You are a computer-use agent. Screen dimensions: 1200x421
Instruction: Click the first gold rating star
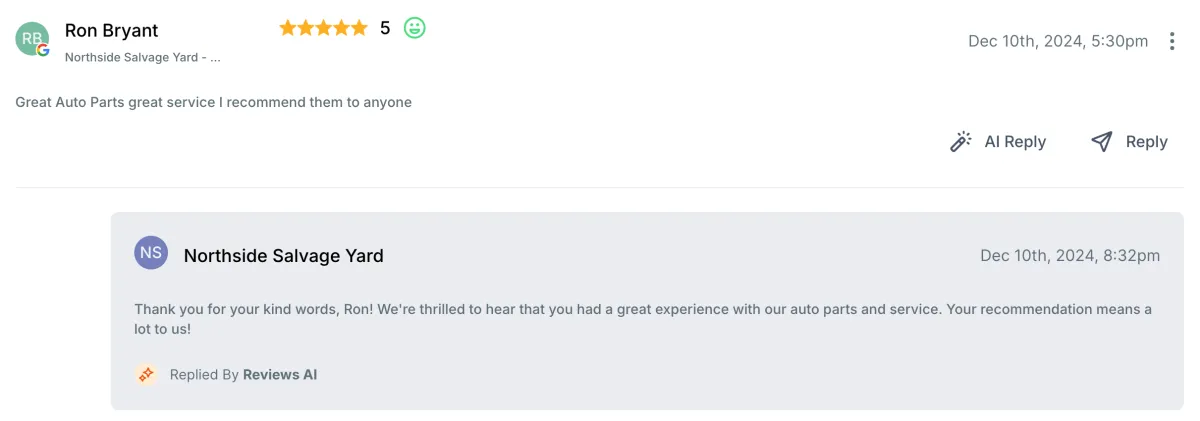[x=288, y=28]
